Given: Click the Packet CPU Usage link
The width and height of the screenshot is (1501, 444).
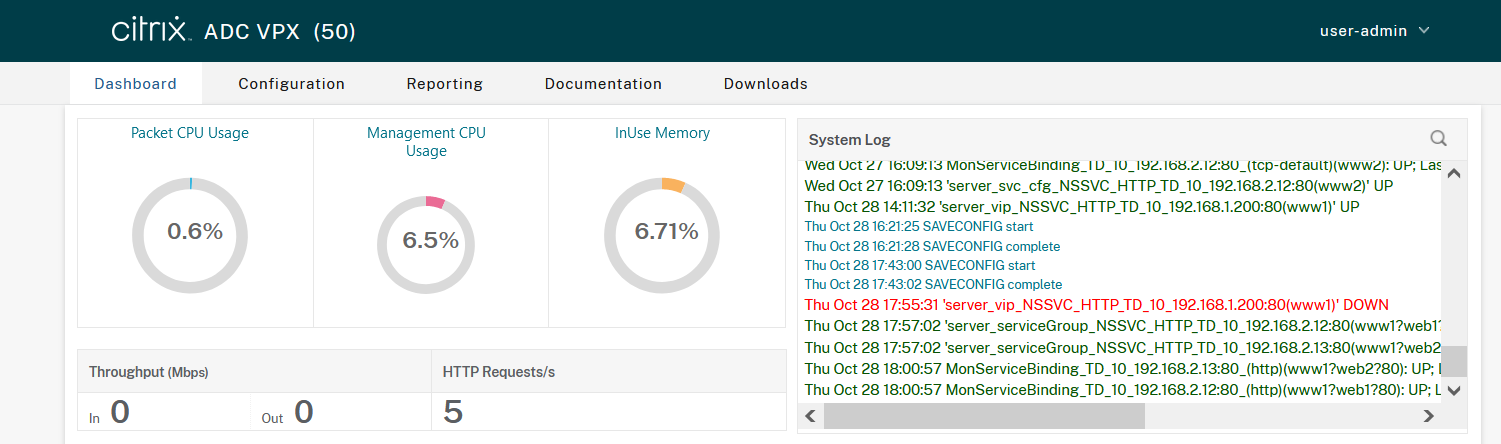Looking at the screenshot, I should coord(190,133).
